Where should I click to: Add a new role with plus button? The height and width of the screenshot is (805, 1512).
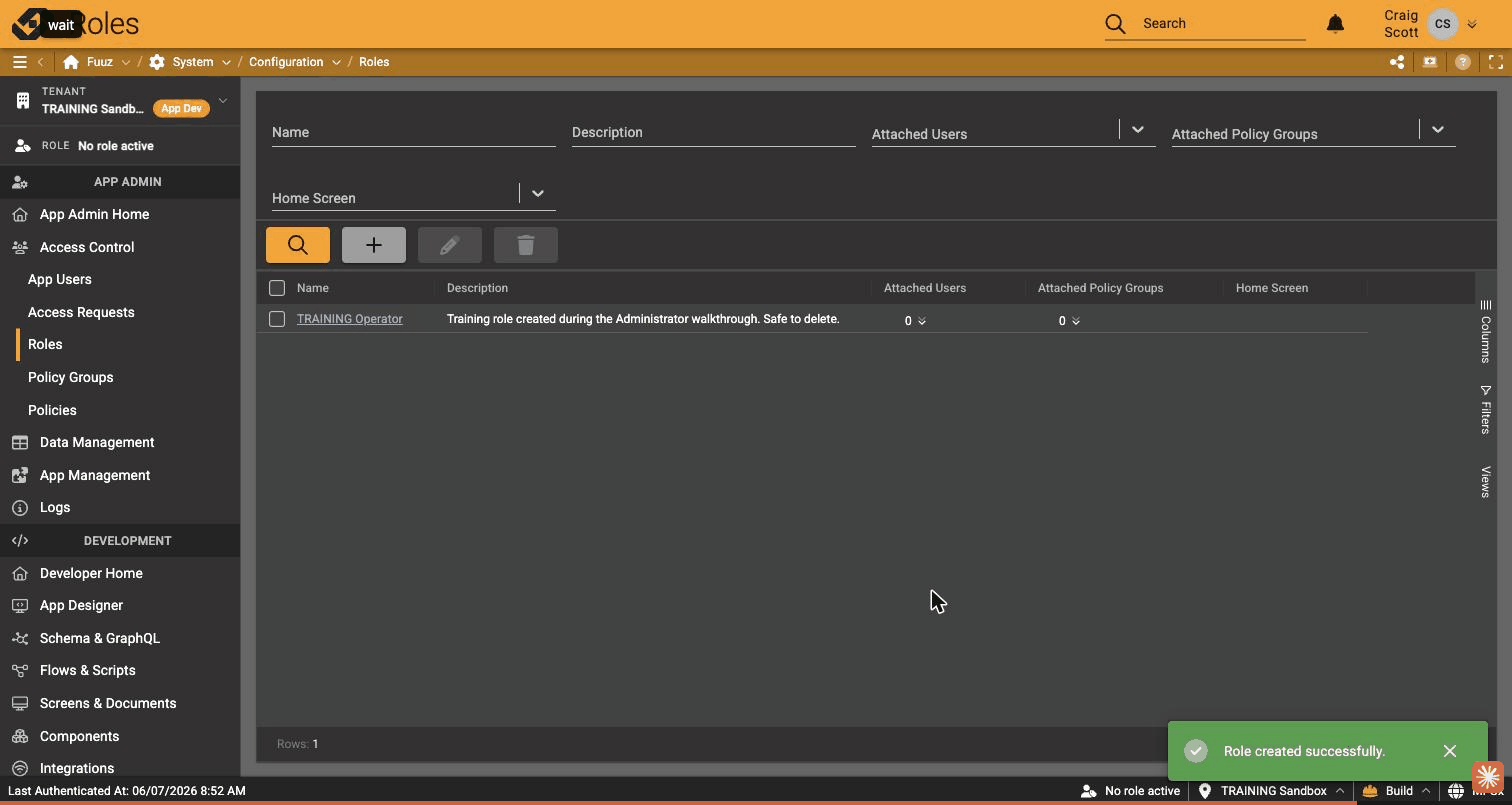tap(374, 245)
